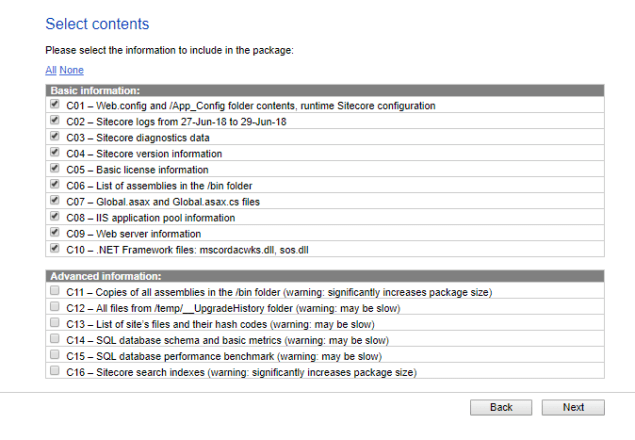Enable C11 copies of all assemblies
The image size is (635, 440).
pyautogui.click(x=53, y=291)
